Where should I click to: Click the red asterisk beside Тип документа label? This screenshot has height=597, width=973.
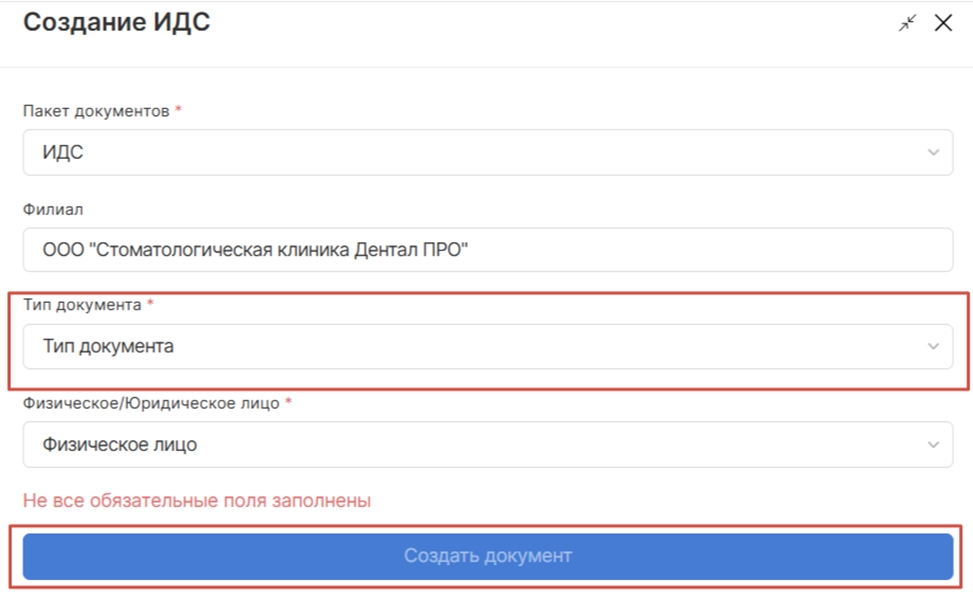pos(150,303)
